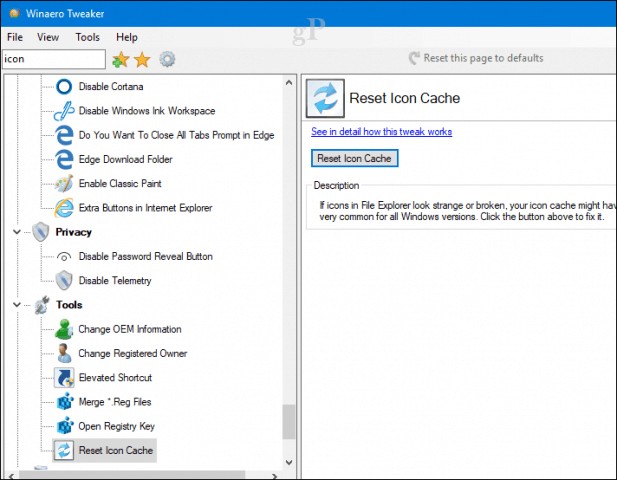Click the eye icon for Password Reveal Button
Image resolution: width=617 pixels, height=480 pixels.
[64, 257]
